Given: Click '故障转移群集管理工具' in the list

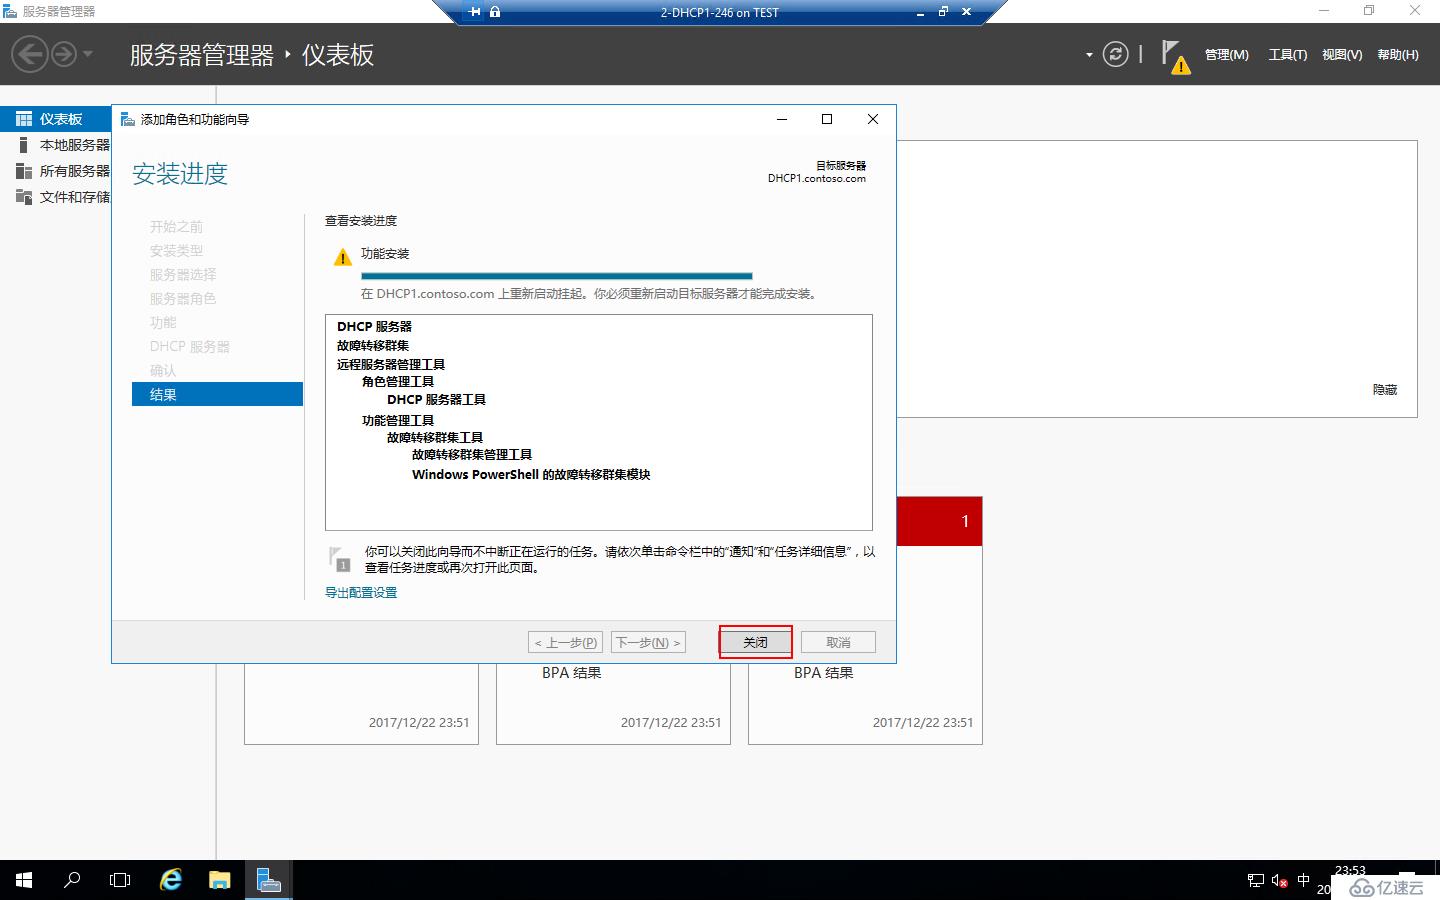Looking at the screenshot, I should click(x=472, y=454).
